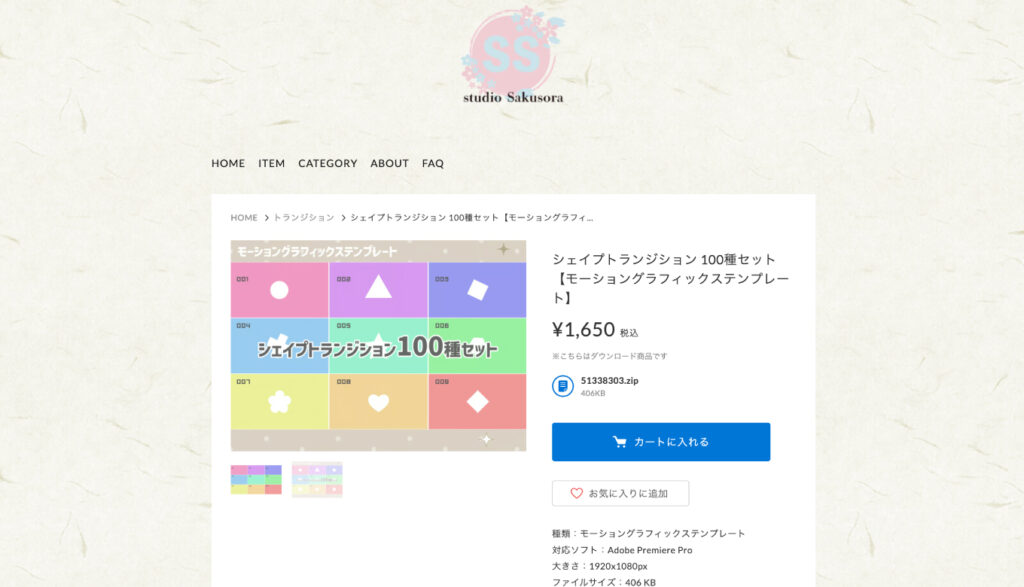Click the HOME breadcrumb link
The width and height of the screenshot is (1024, 587).
(x=244, y=217)
